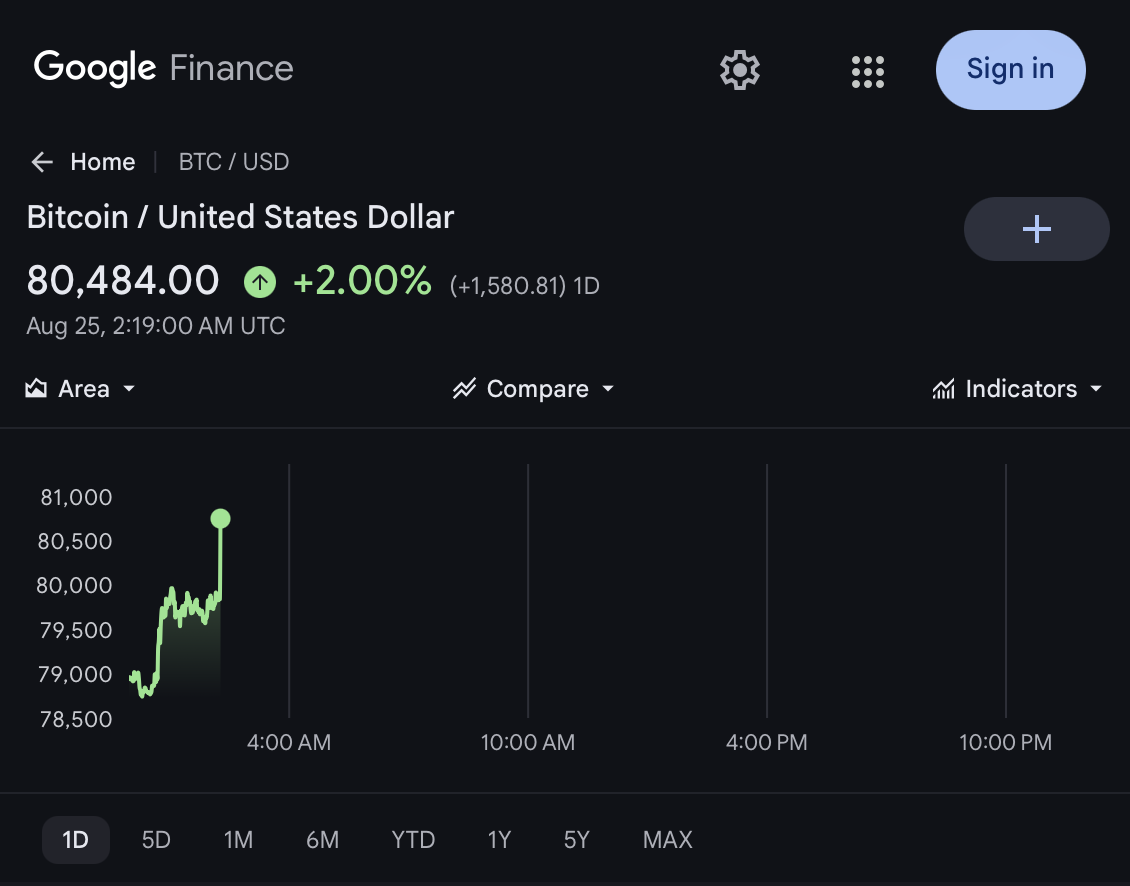Image resolution: width=1130 pixels, height=886 pixels.
Task: Click the Compare trend-lines icon
Action: click(464, 389)
